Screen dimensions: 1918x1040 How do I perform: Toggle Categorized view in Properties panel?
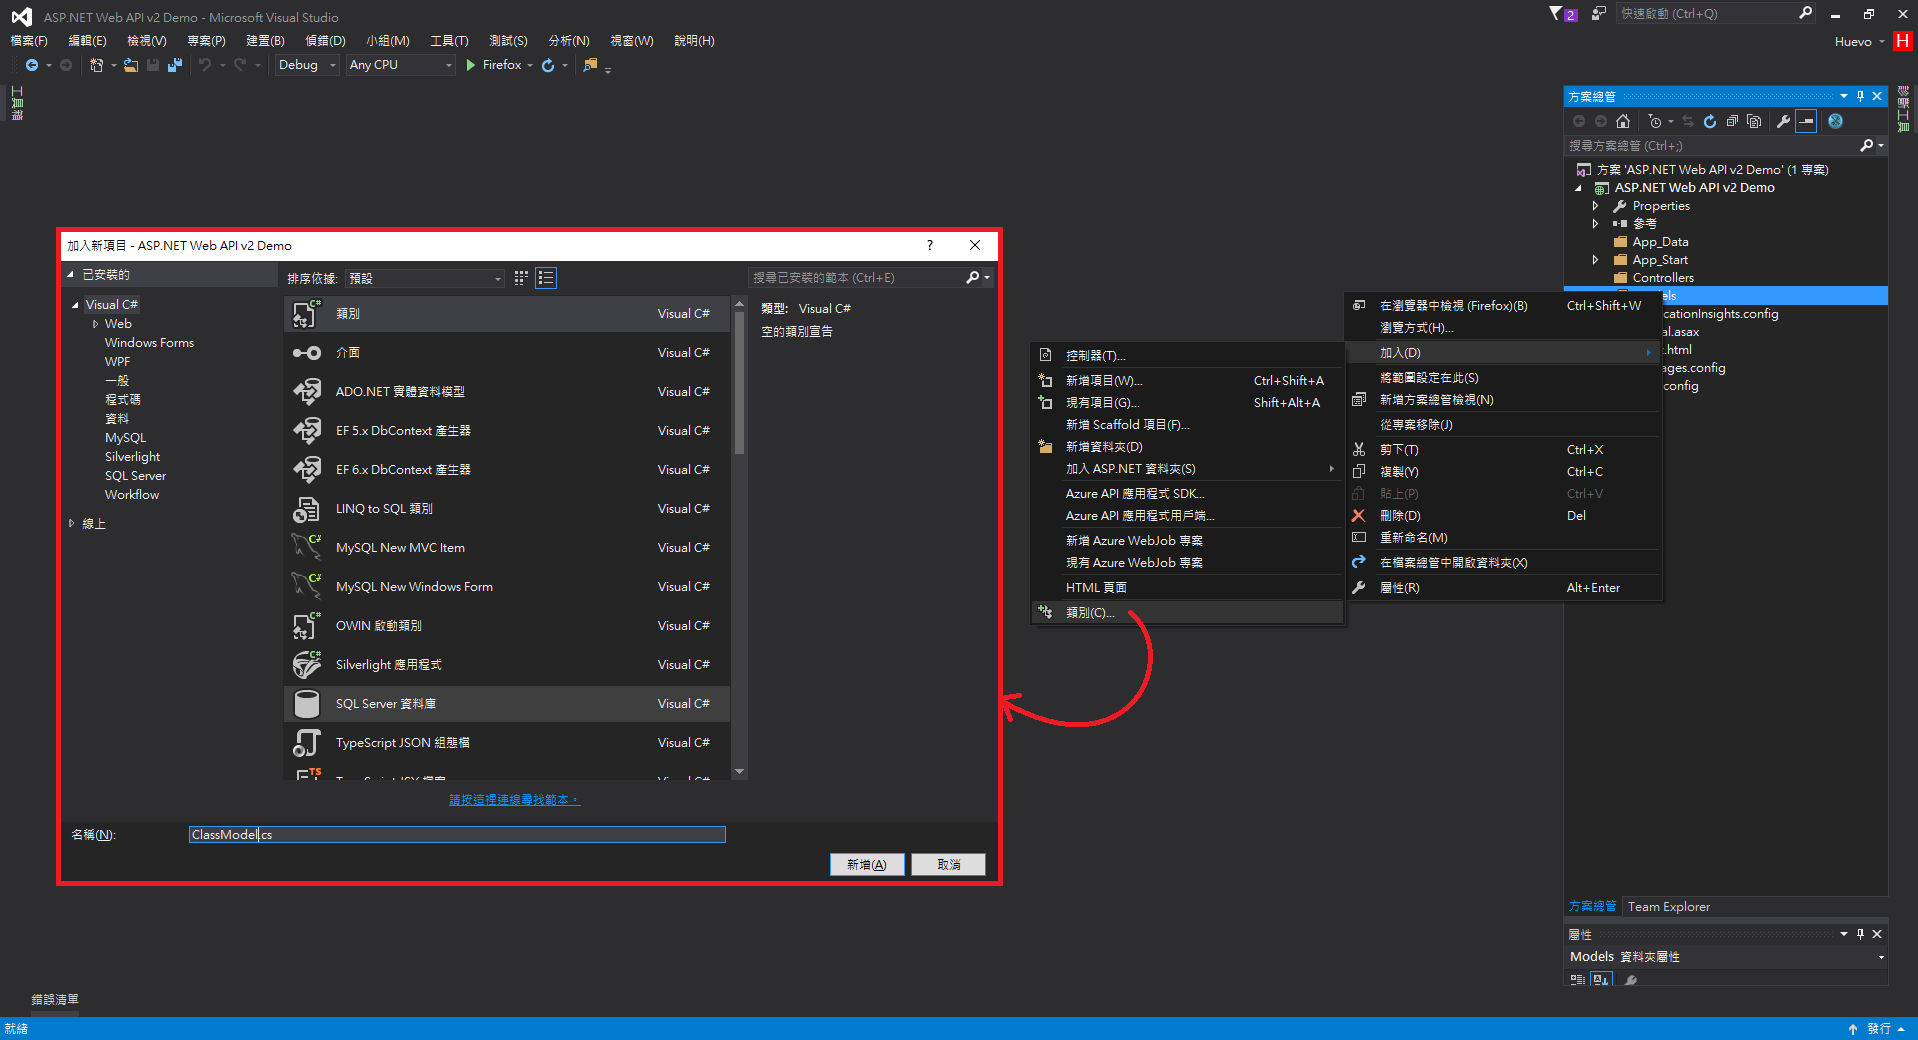tap(1578, 980)
